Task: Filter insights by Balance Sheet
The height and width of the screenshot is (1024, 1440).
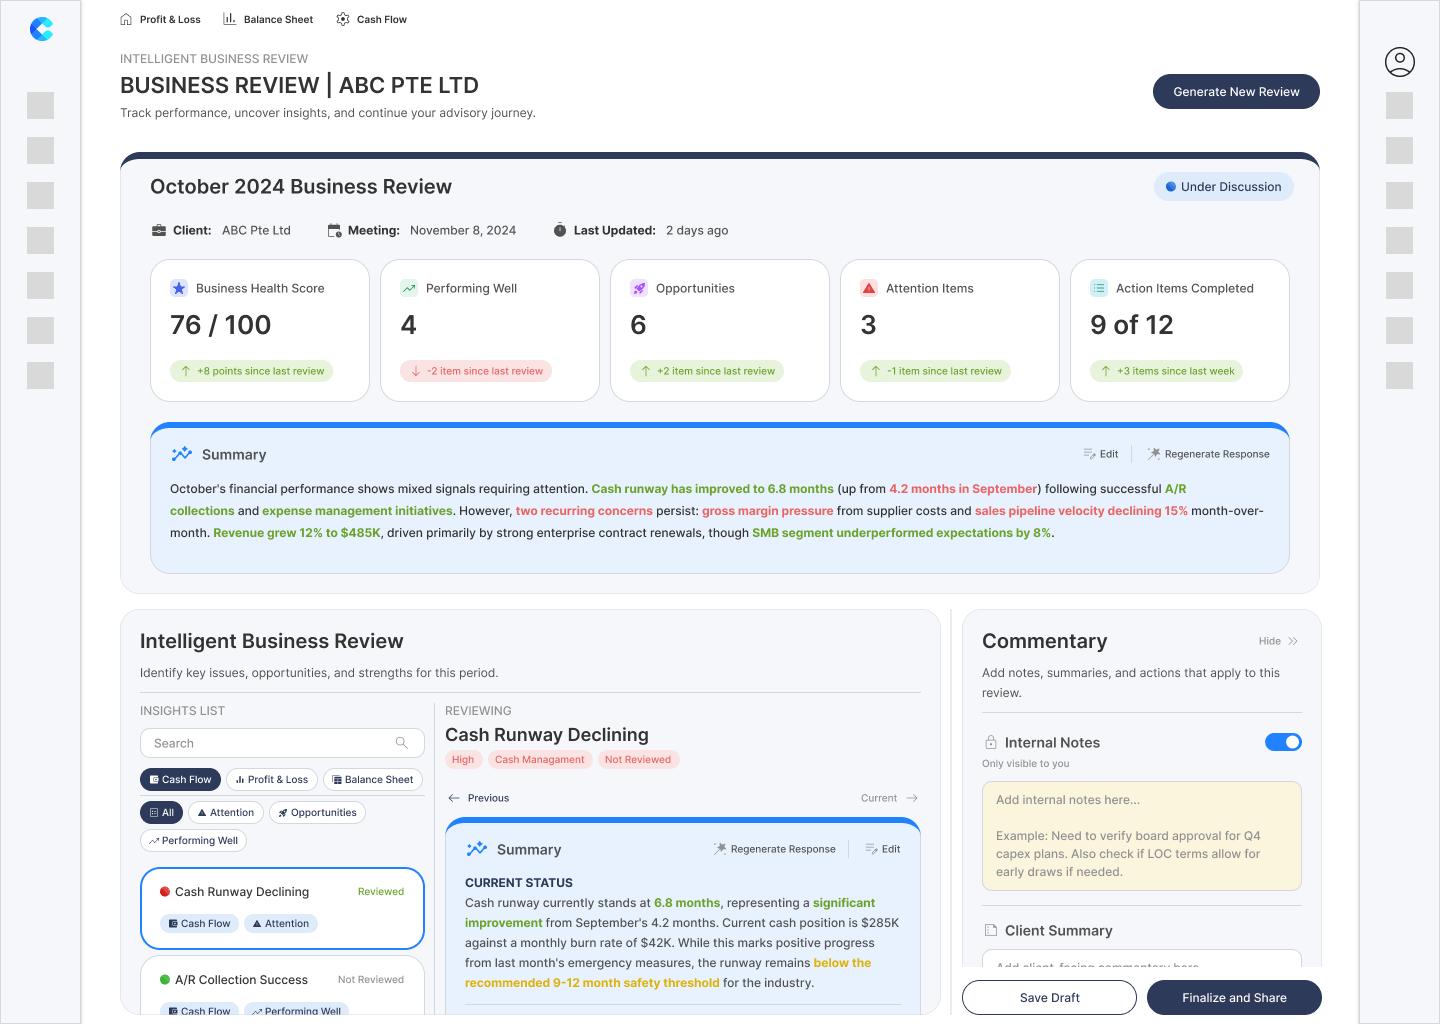Action: [x=373, y=780]
